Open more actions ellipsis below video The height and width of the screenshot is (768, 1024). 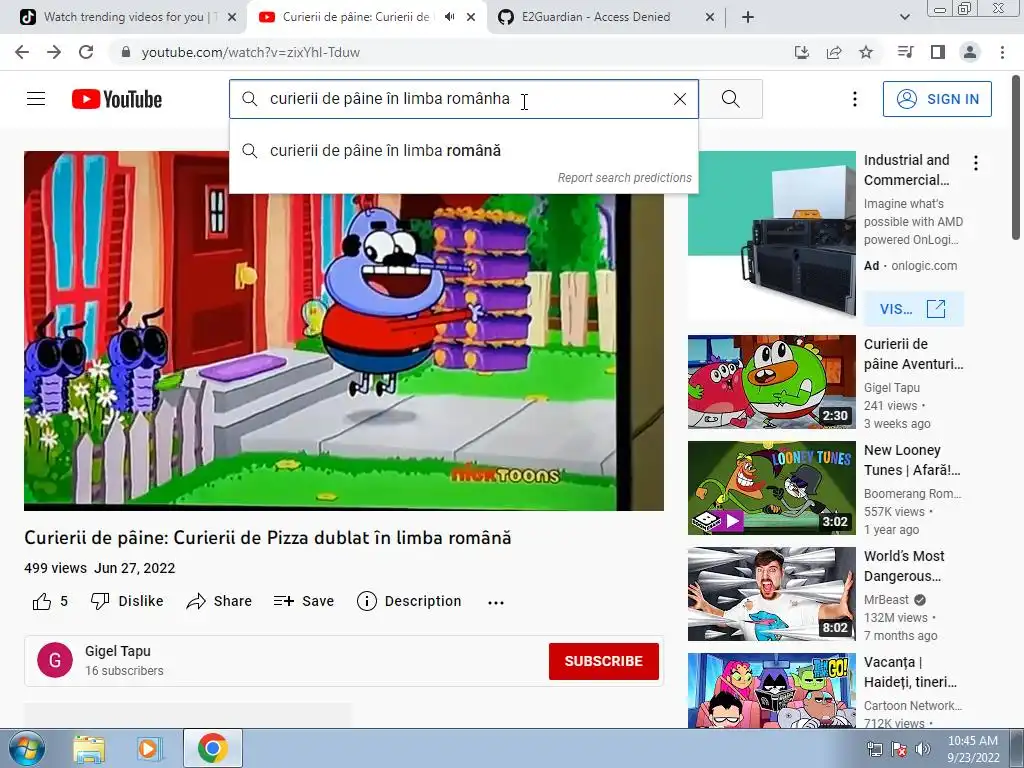pyautogui.click(x=496, y=602)
